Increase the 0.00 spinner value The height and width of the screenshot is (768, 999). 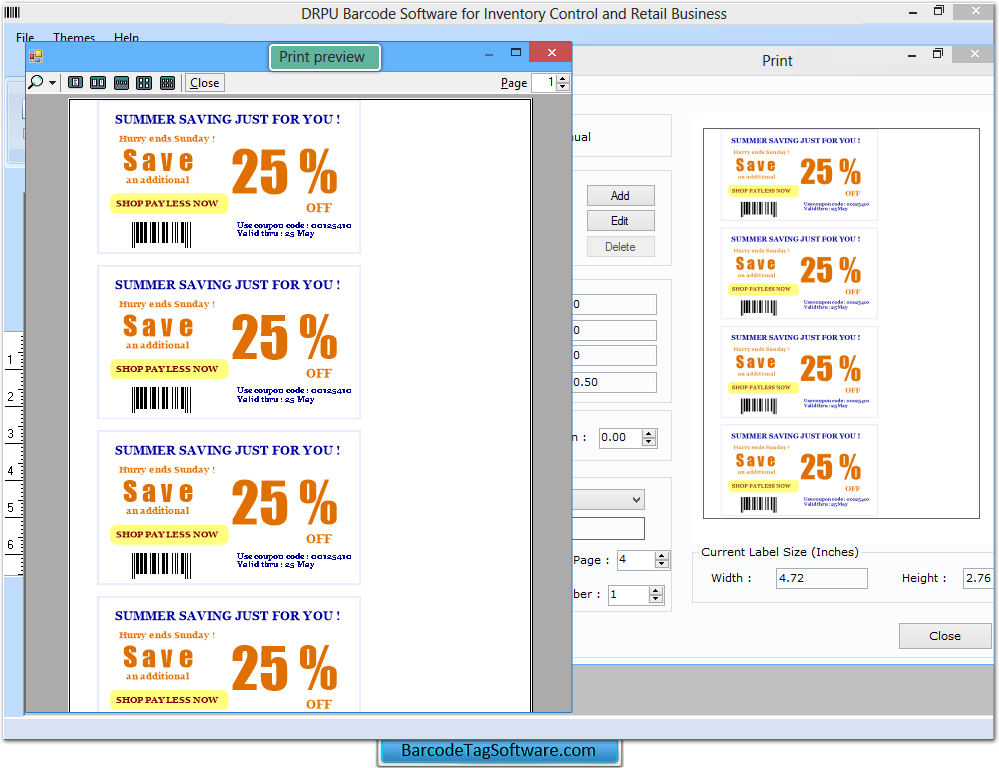(649, 433)
